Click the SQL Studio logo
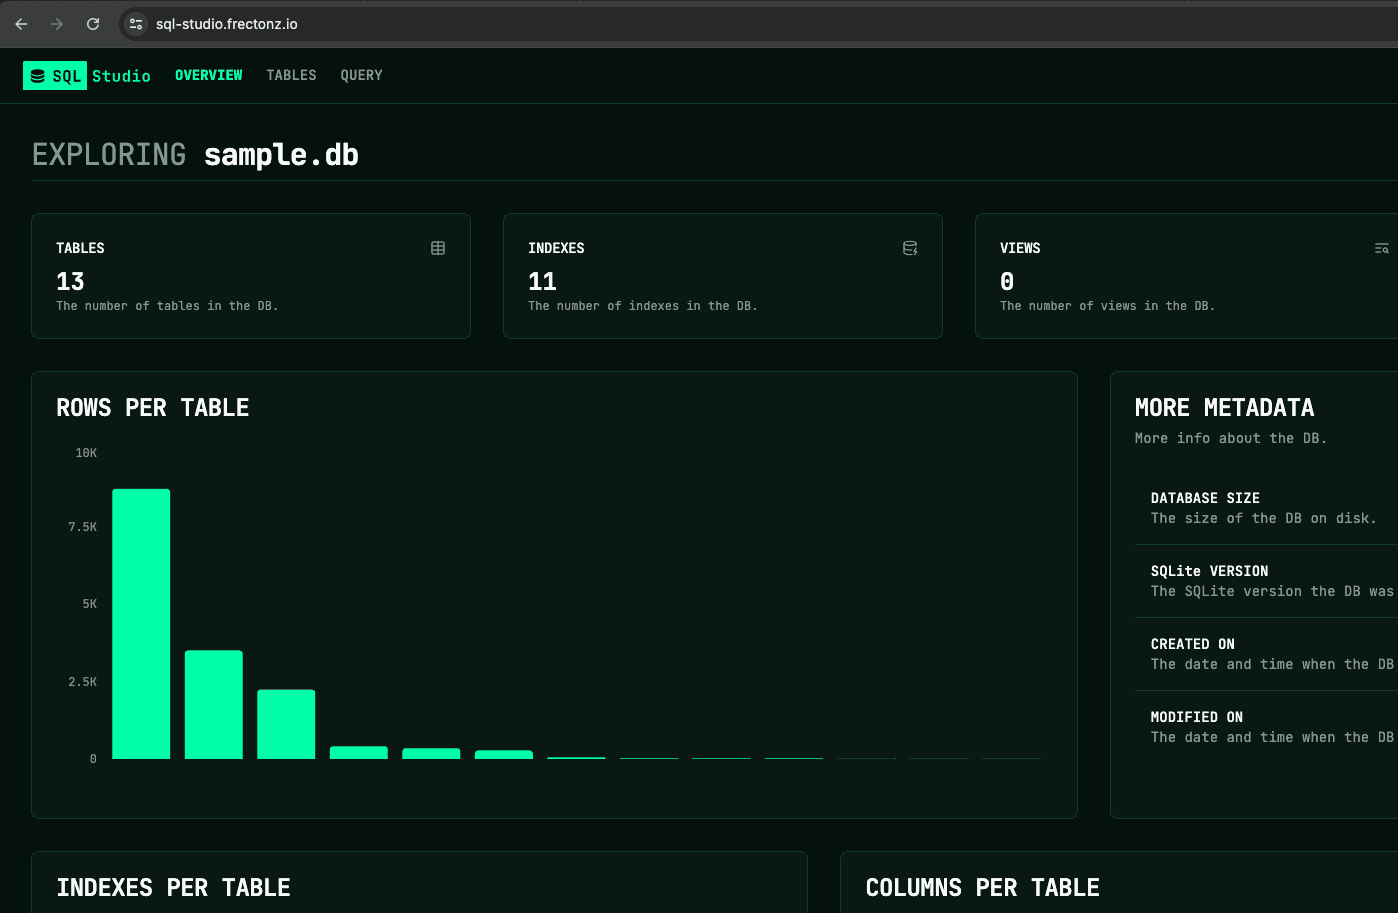The image size is (1398, 913). 87,75
